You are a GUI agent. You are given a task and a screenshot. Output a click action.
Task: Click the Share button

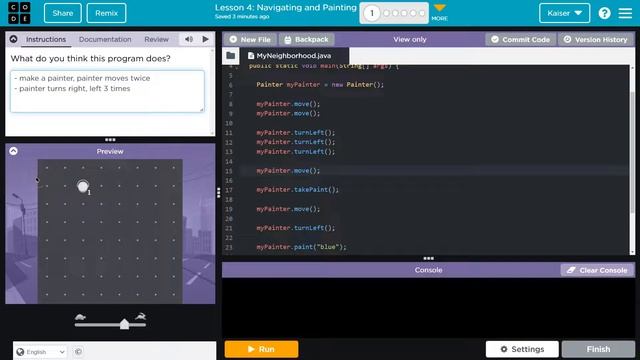coord(62,13)
